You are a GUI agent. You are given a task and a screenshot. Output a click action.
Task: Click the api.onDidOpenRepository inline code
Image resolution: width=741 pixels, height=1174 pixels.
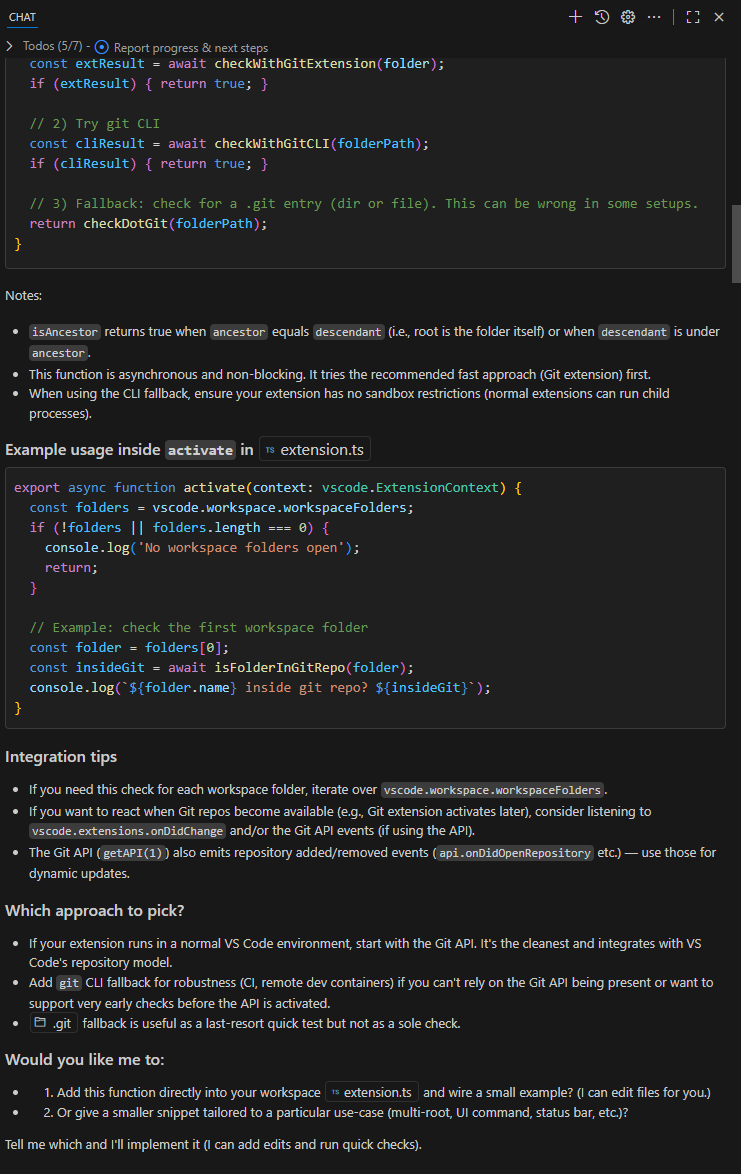(x=512, y=853)
